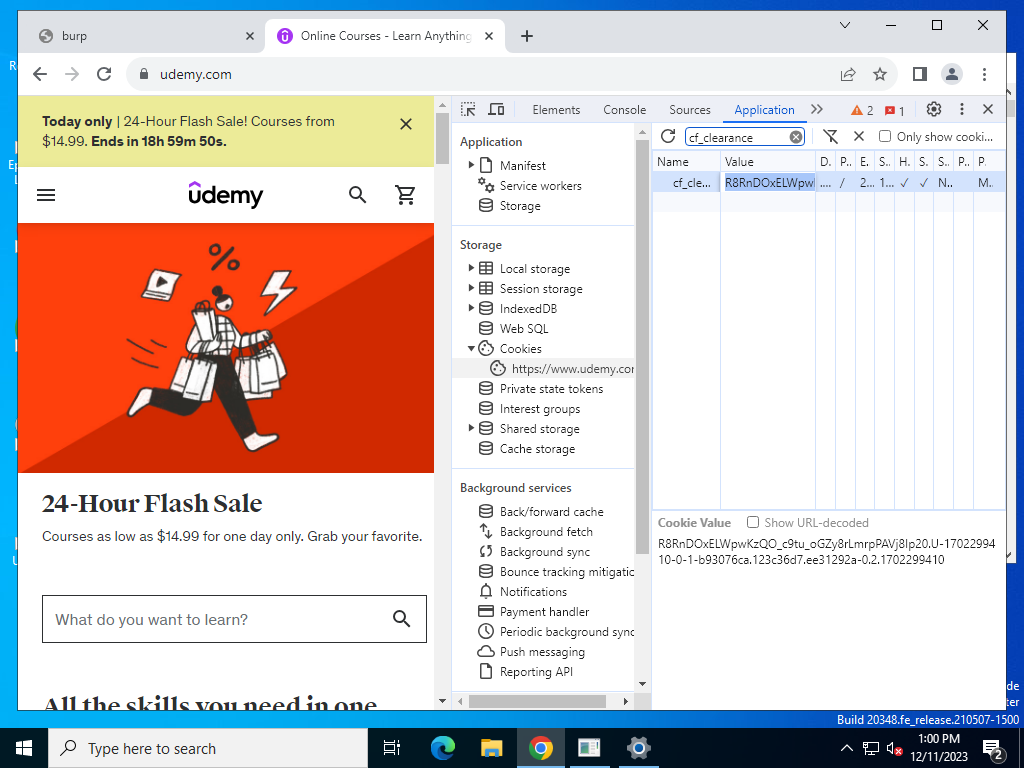Sort cookies by Name column header
Screen dimensions: 1024x768
click(x=686, y=161)
